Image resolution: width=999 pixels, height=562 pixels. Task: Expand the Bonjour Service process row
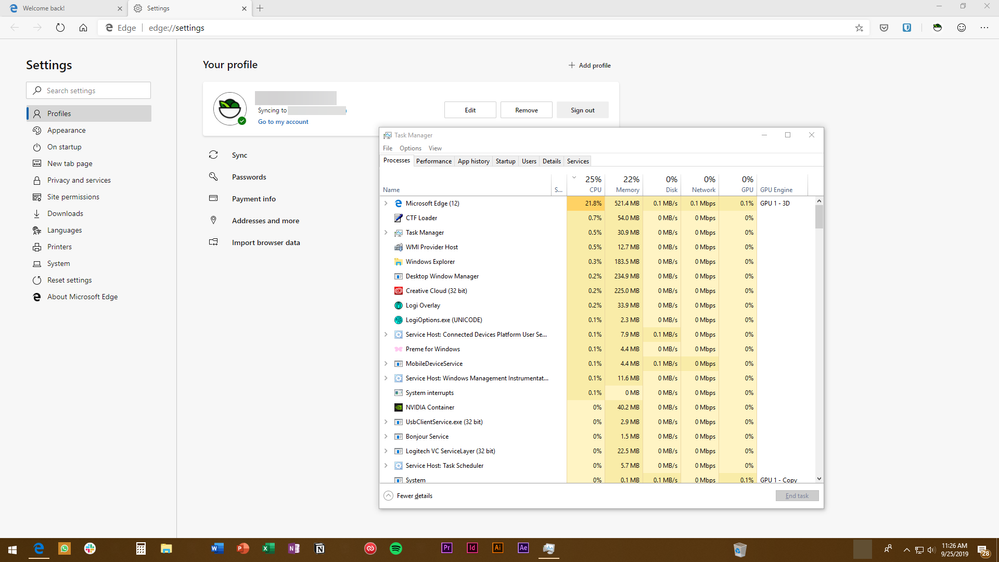pos(385,436)
